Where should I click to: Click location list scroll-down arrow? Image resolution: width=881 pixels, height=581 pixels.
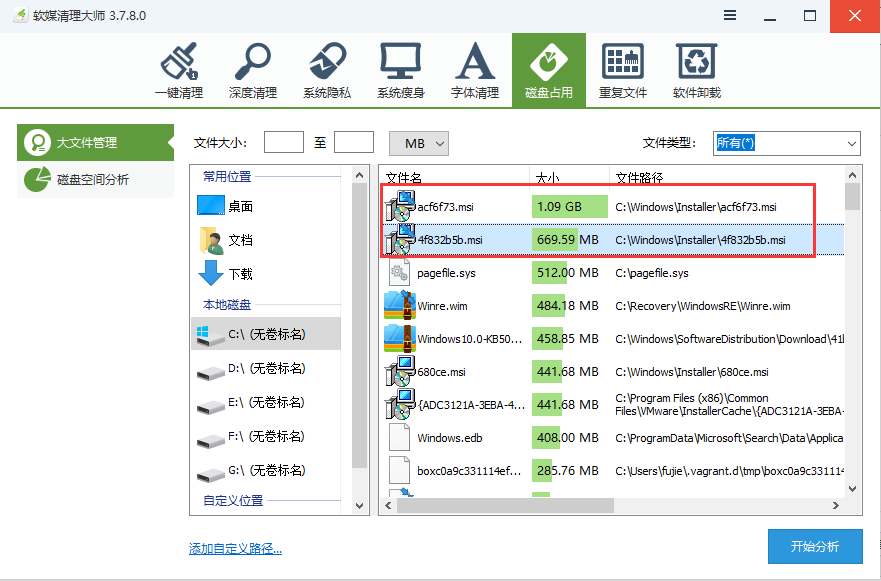click(x=360, y=506)
